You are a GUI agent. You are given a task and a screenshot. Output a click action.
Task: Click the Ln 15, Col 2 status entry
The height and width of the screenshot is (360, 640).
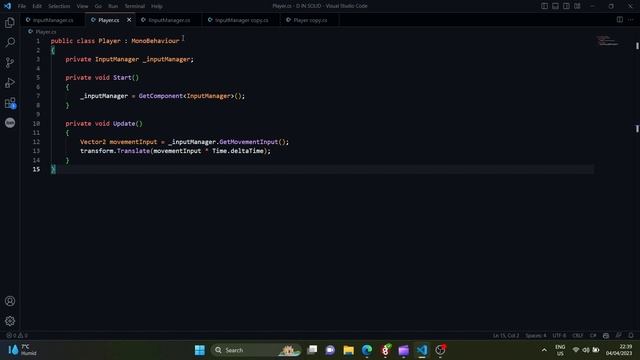point(506,336)
